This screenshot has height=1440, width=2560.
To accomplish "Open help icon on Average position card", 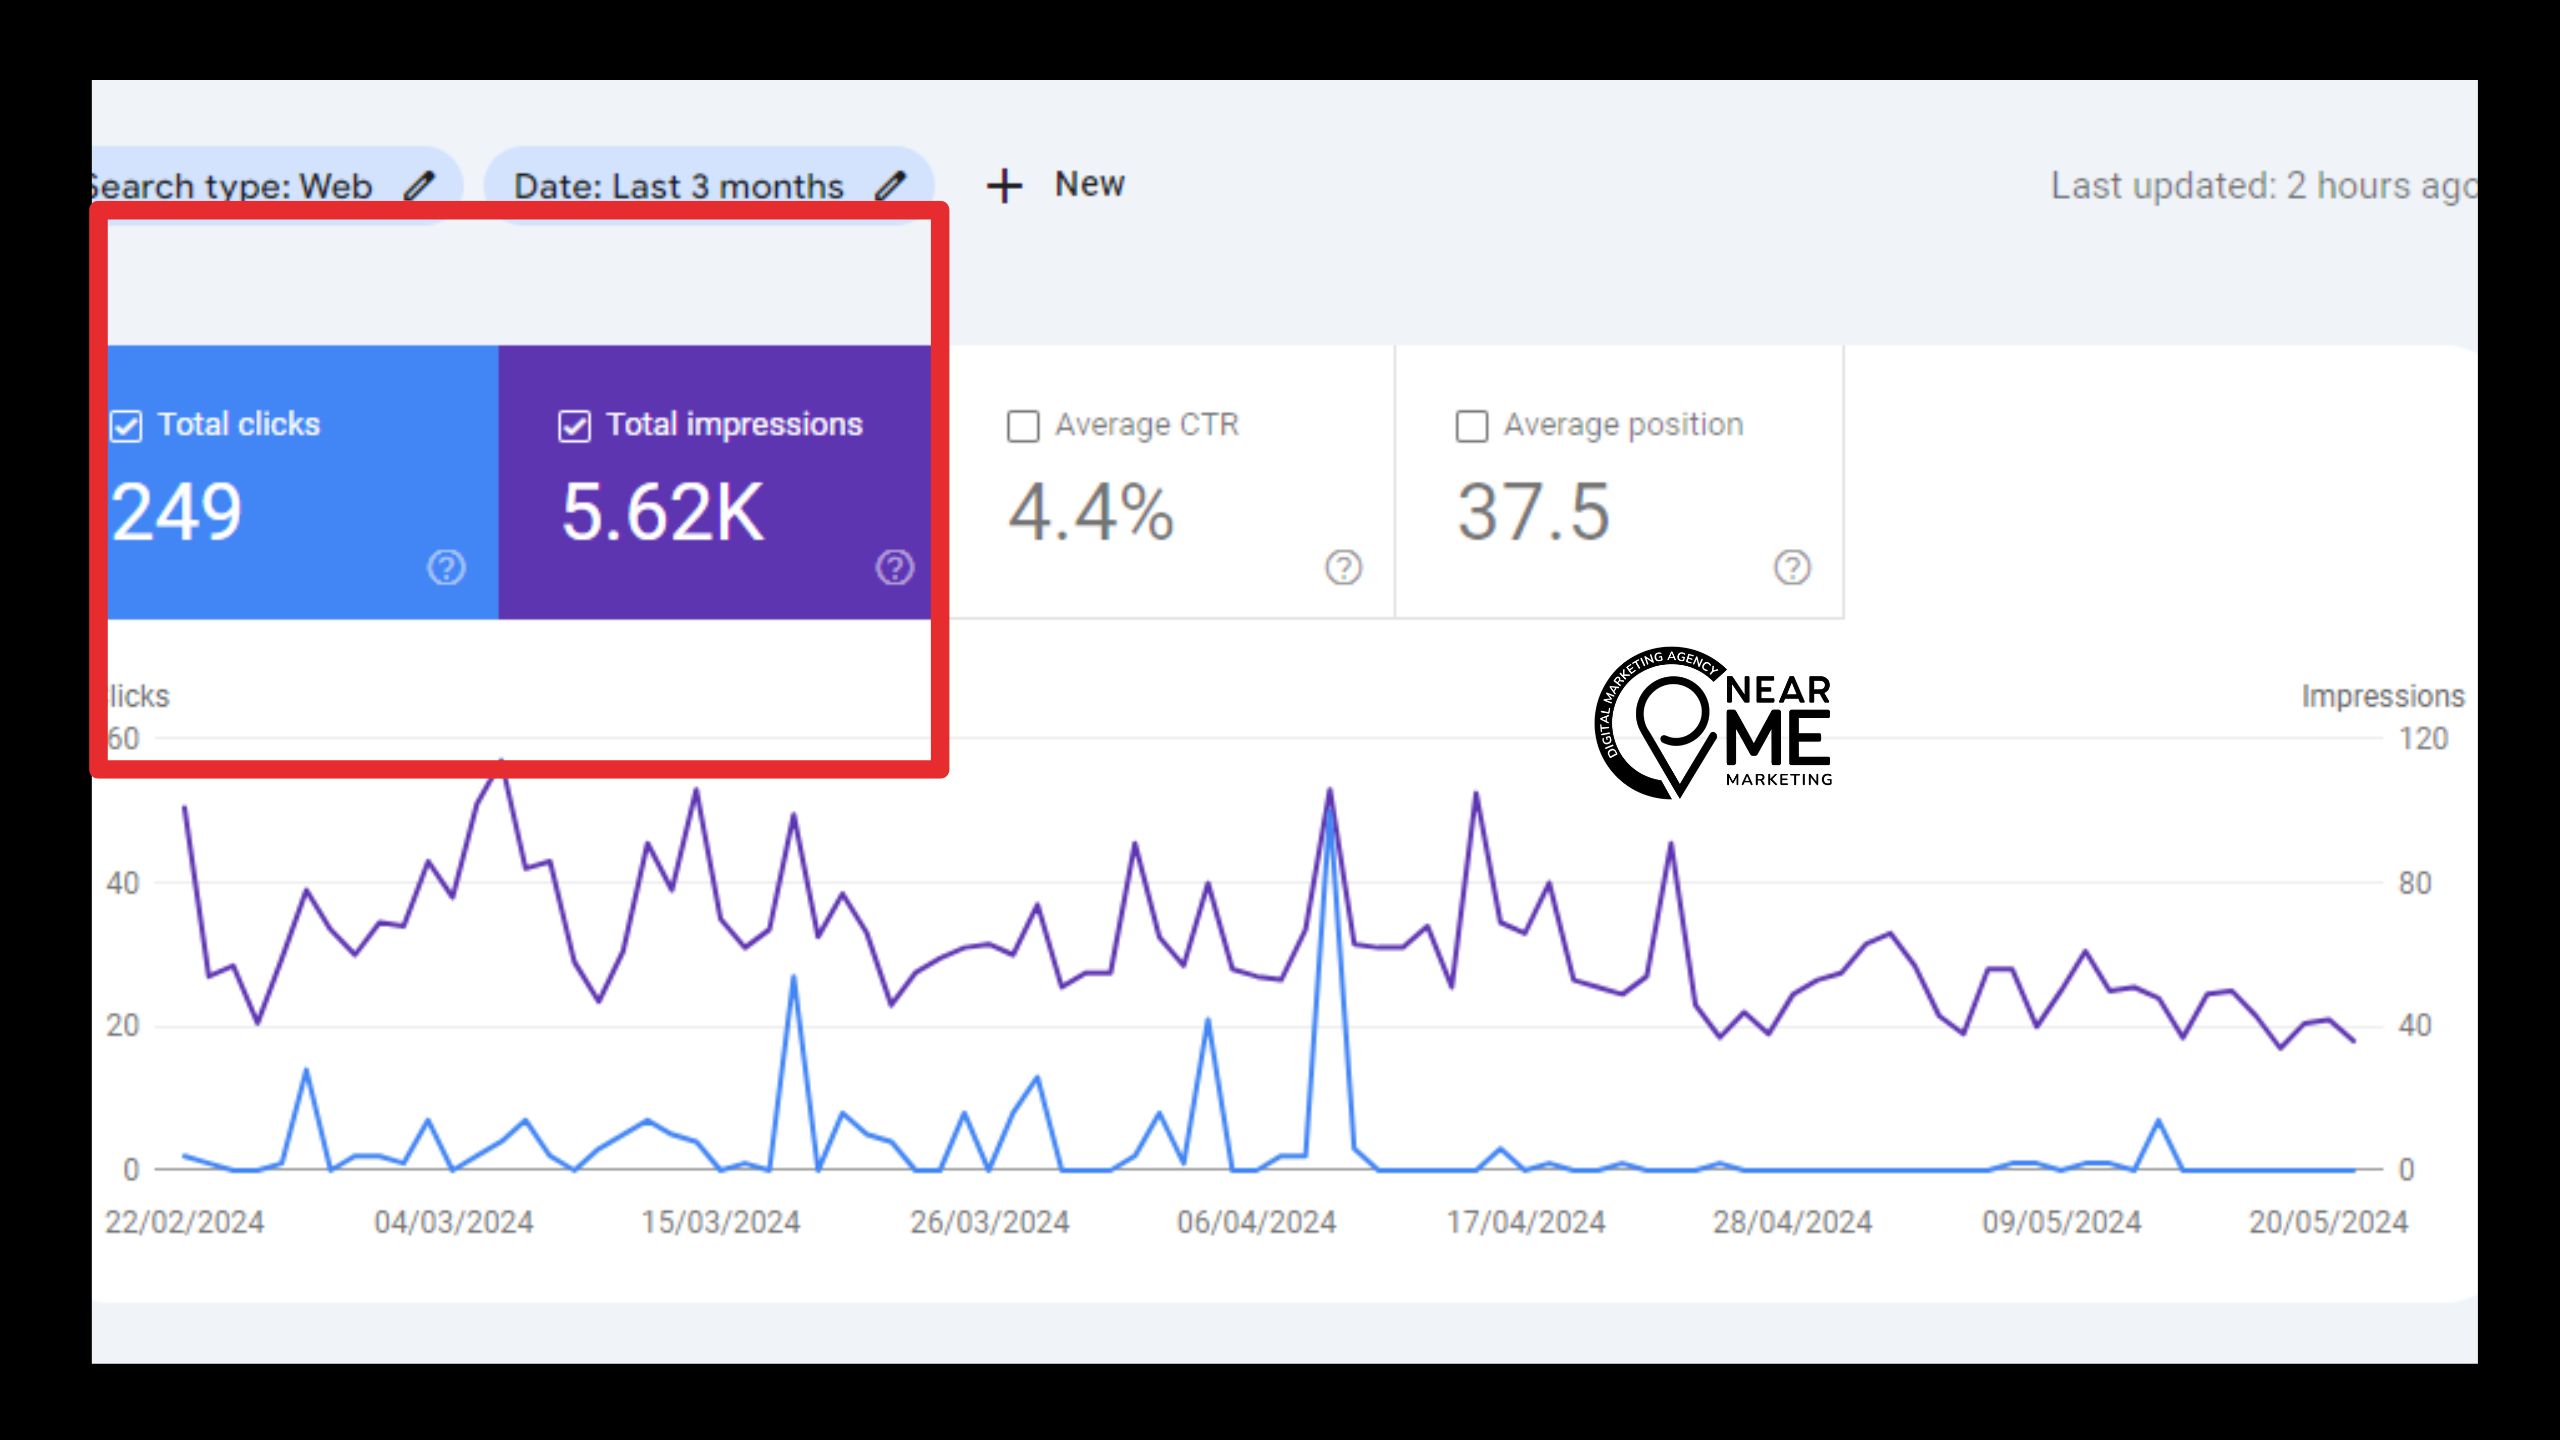I will [x=1792, y=567].
